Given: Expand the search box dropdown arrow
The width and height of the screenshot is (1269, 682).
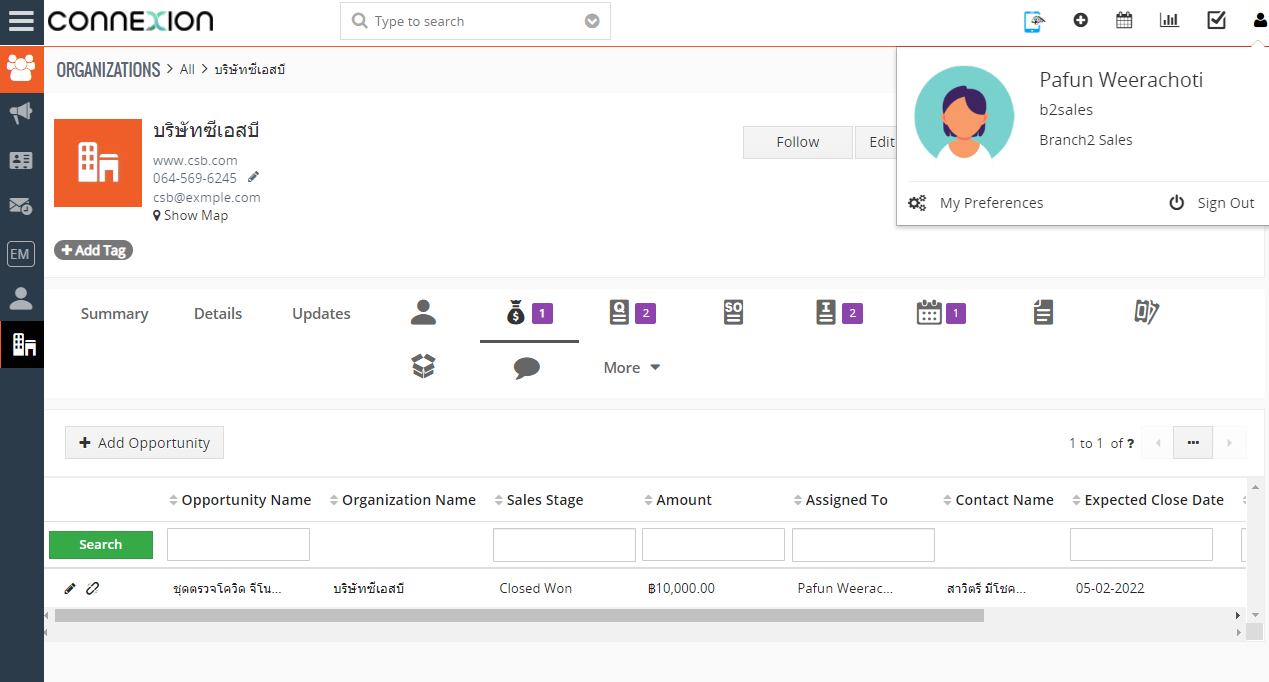Looking at the screenshot, I should click(592, 21).
